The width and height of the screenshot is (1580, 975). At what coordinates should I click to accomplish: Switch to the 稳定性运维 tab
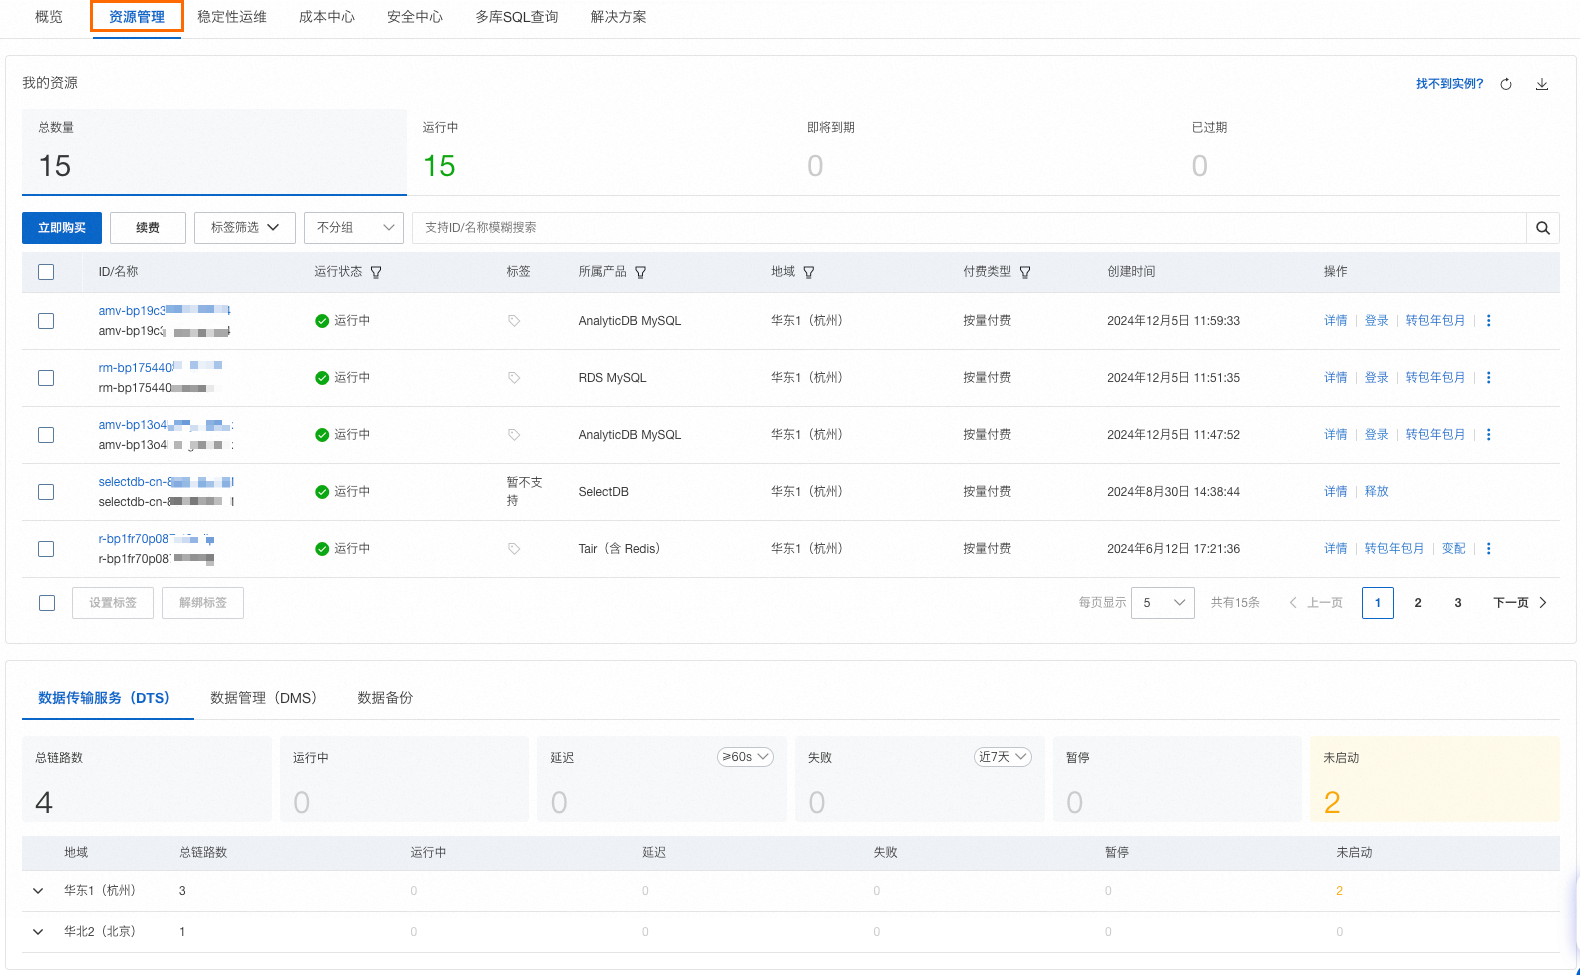pos(232,17)
